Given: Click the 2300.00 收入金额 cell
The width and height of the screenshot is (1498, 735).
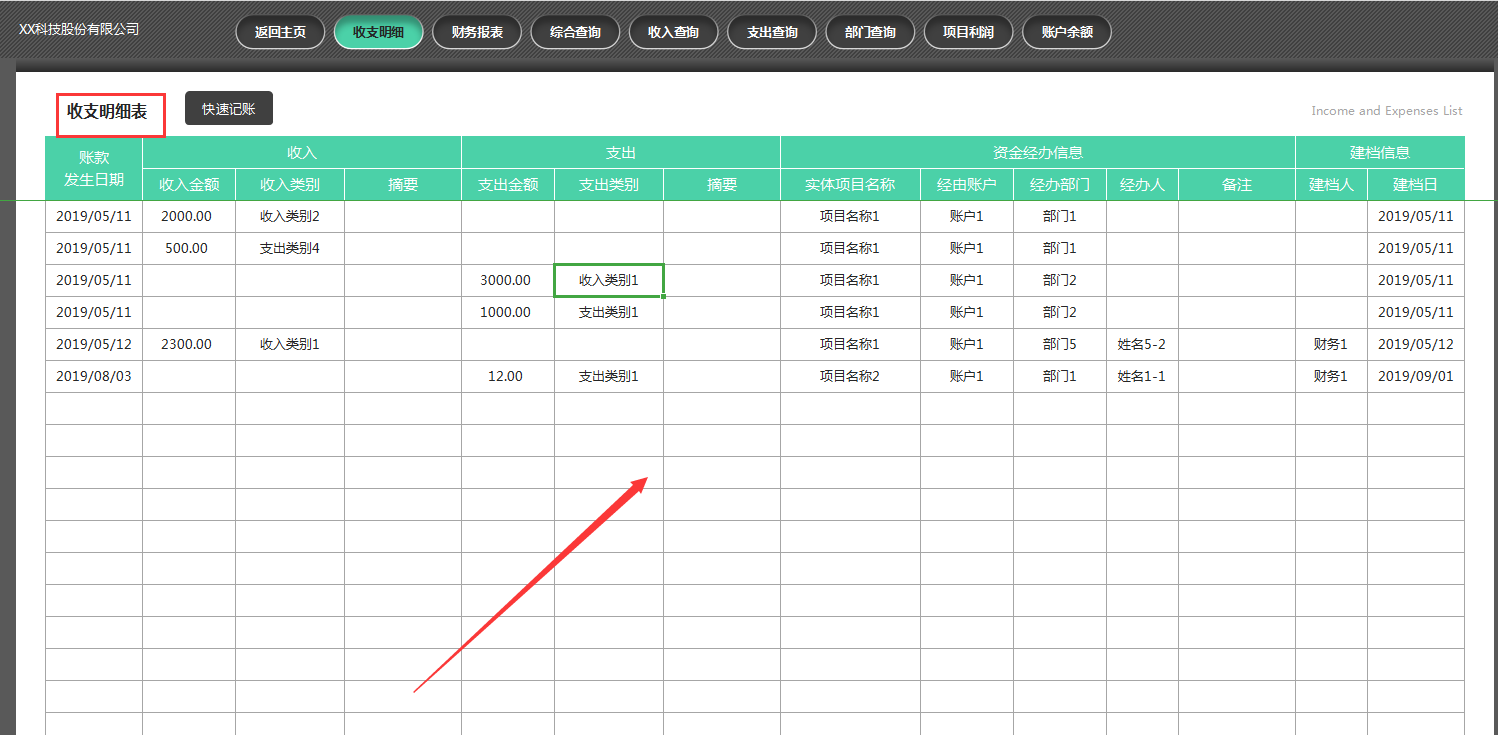Looking at the screenshot, I should (x=185, y=344).
